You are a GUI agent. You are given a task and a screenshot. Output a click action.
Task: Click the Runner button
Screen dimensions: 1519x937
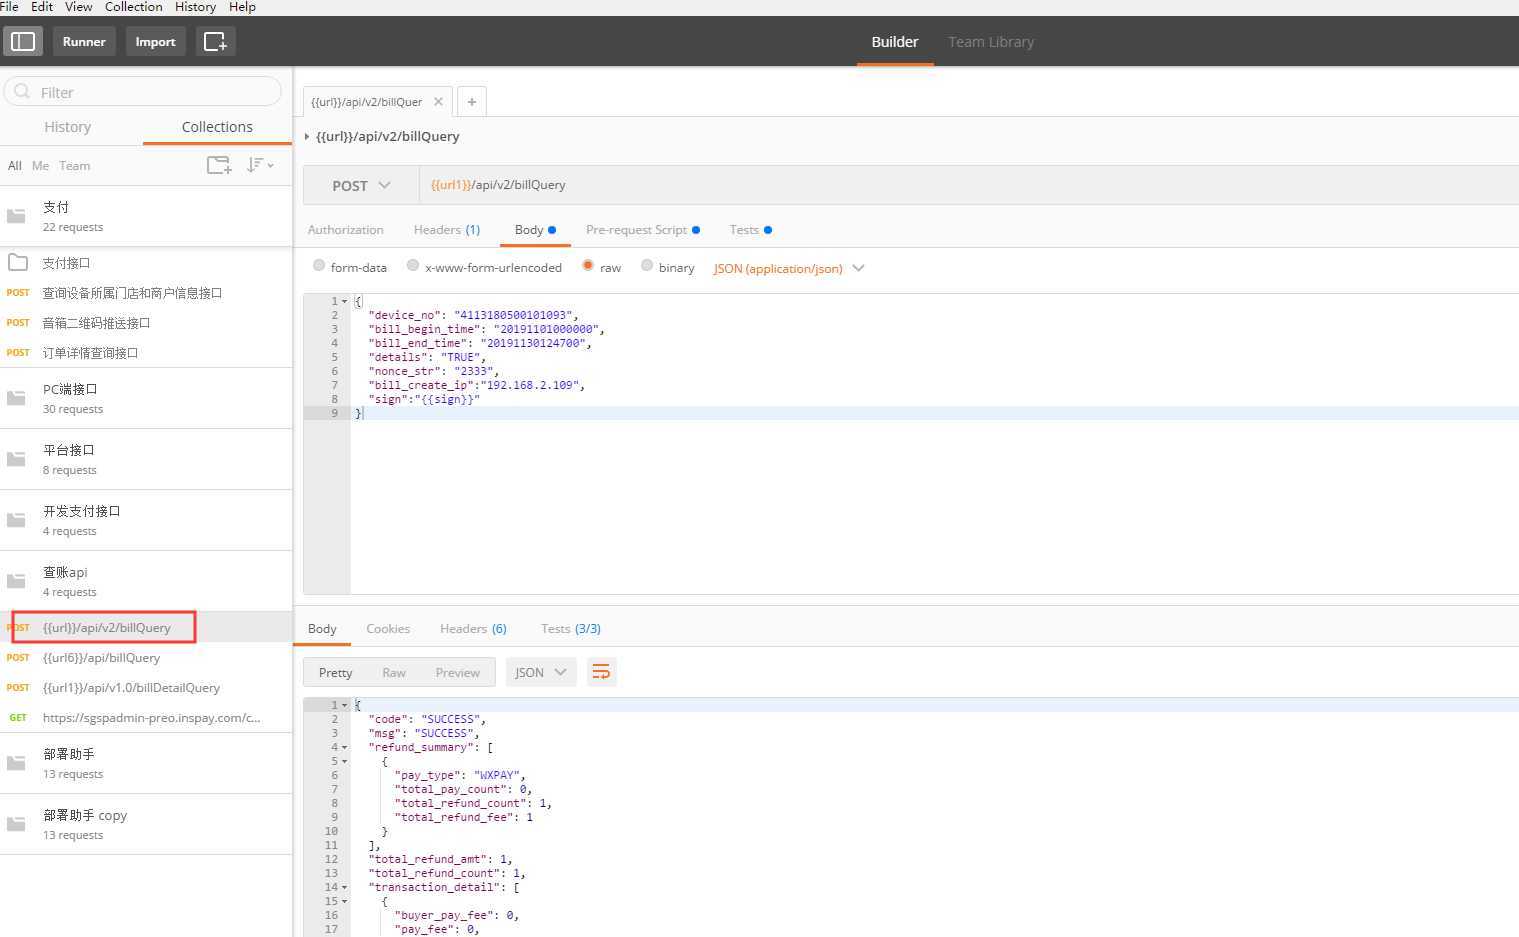click(84, 41)
